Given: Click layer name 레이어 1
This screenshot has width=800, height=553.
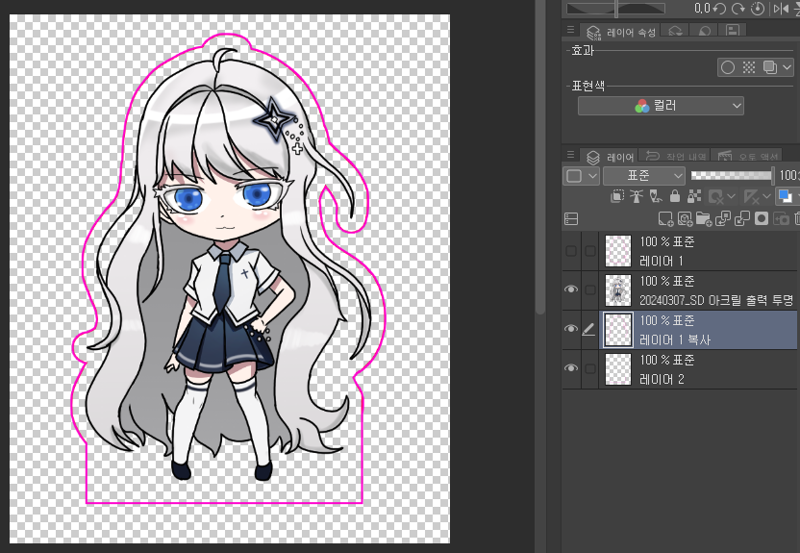Looking at the screenshot, I should click(x=661, y=261).
